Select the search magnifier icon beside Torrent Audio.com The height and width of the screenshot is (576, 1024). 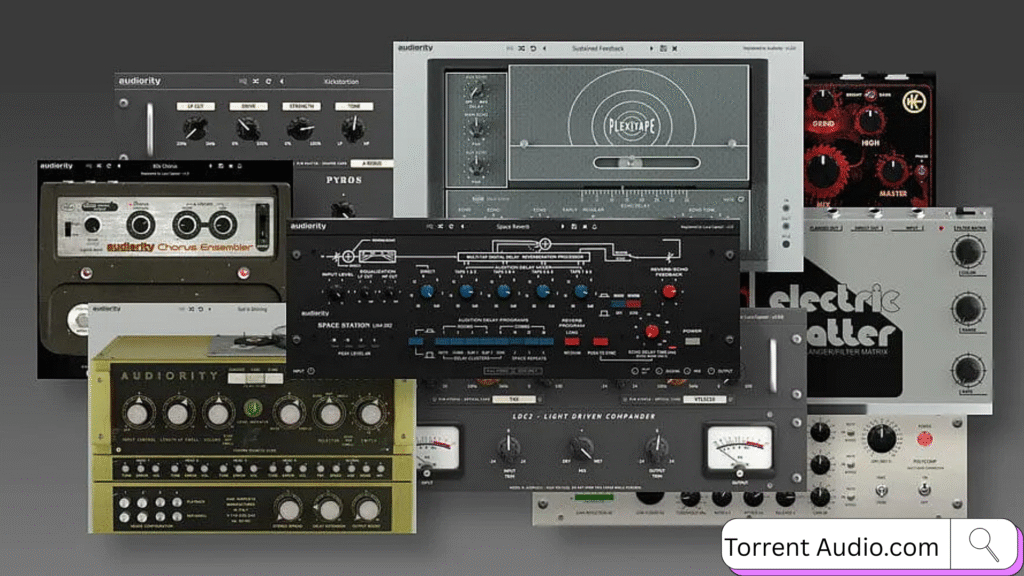984,544
